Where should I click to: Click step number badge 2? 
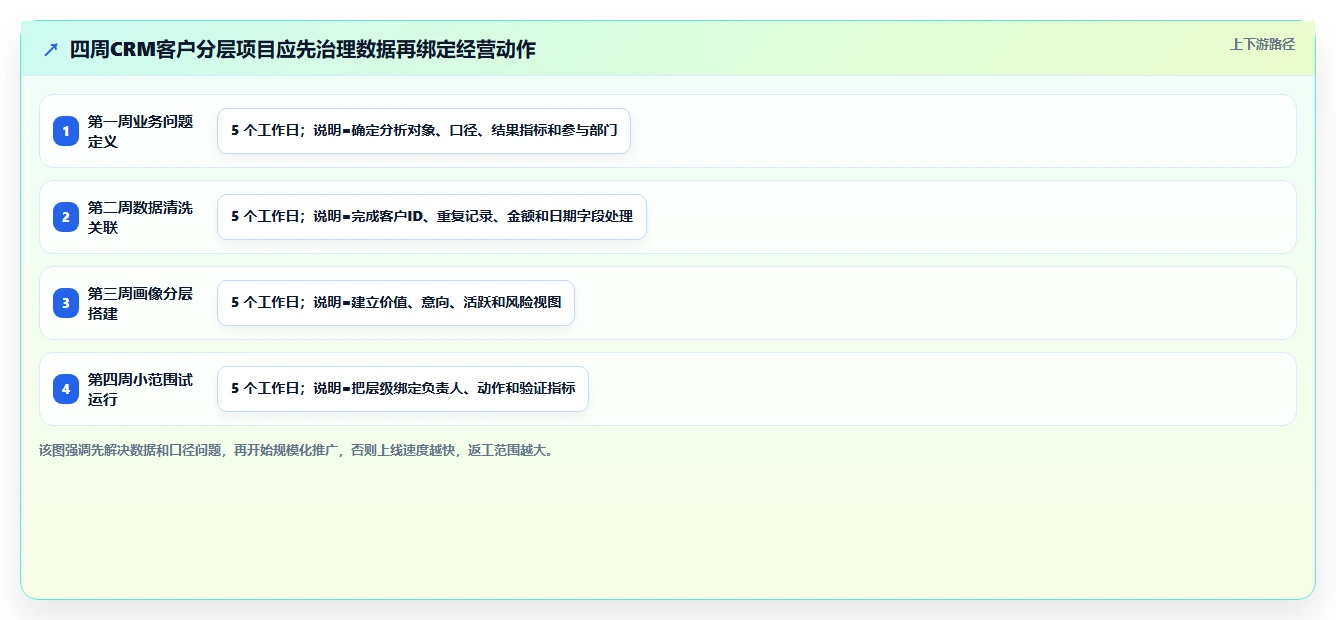coord(66,217)
